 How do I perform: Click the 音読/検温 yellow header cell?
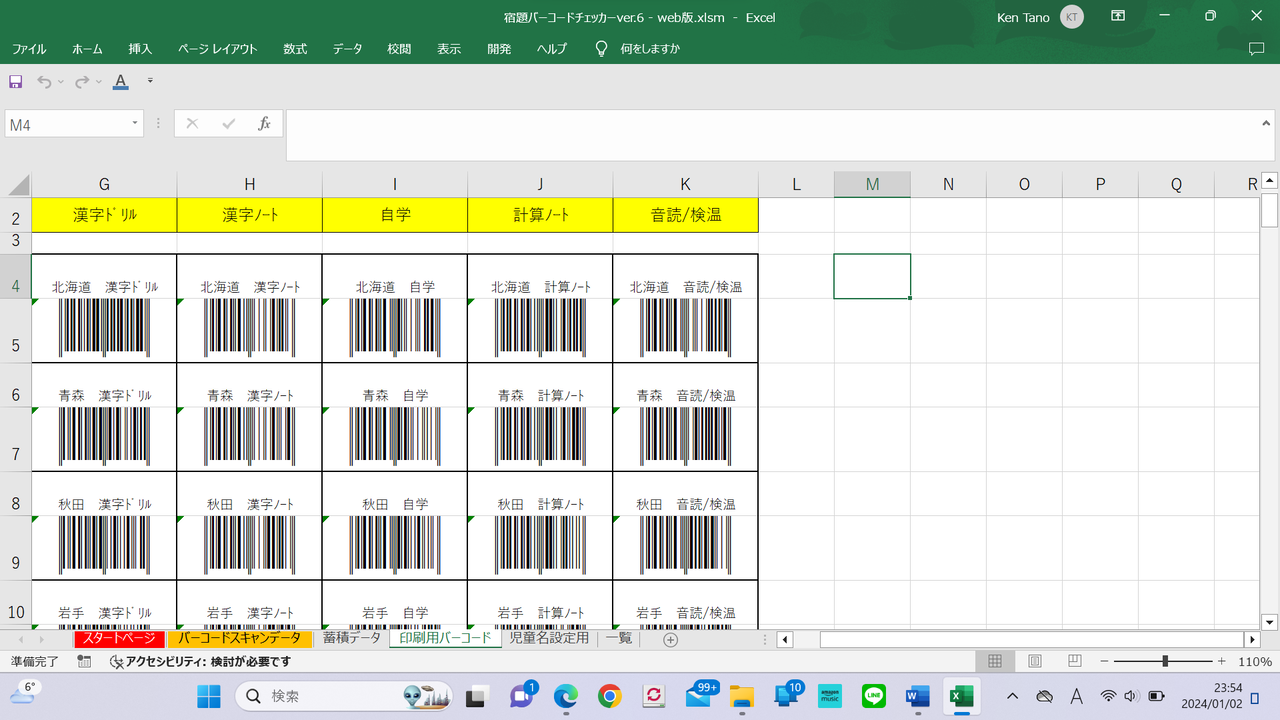tap(686, 215)
